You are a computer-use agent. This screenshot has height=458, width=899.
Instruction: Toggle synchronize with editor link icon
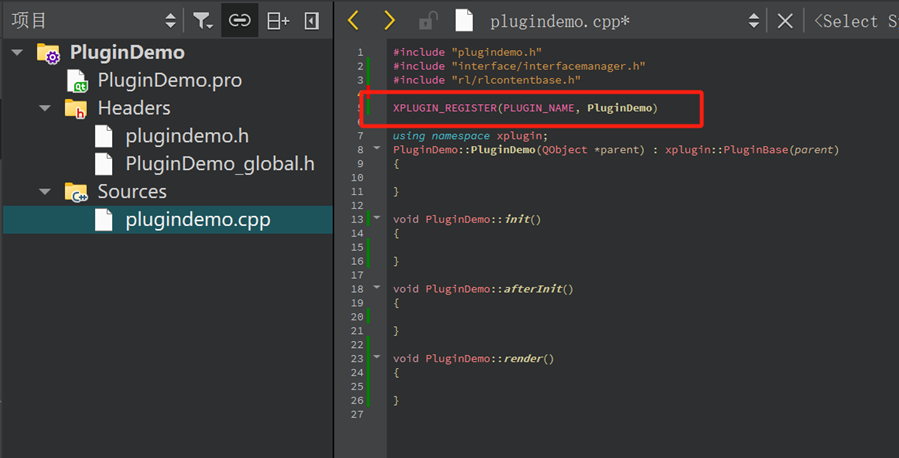[x=239, y=20]
